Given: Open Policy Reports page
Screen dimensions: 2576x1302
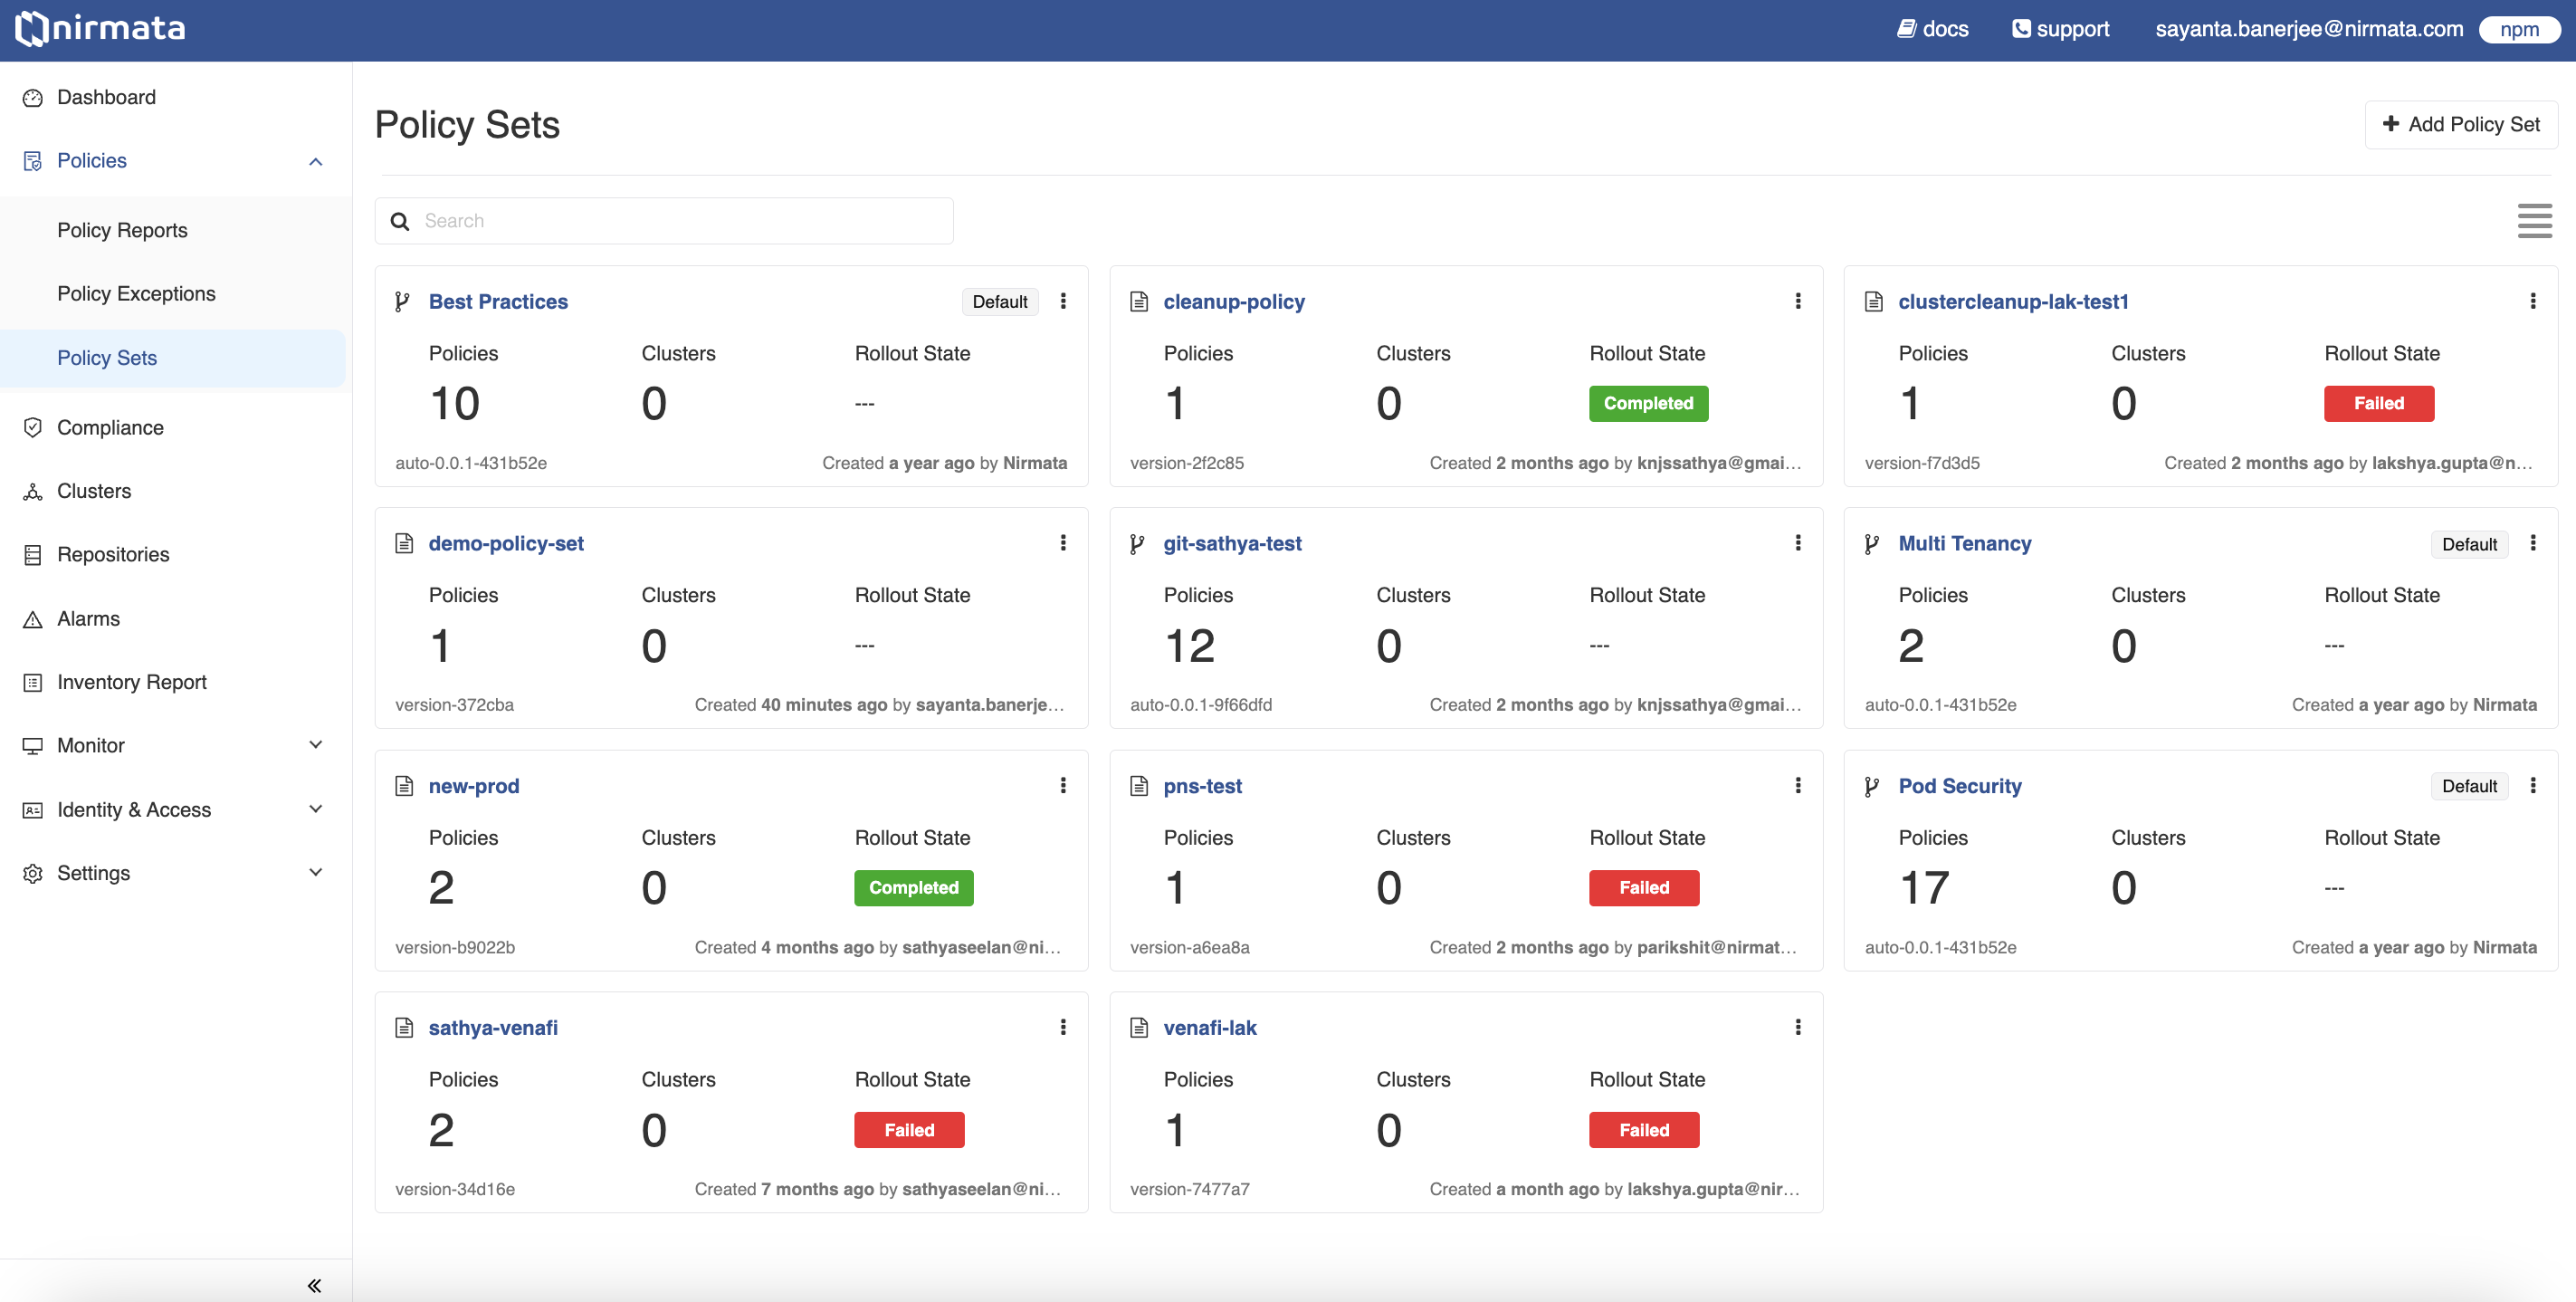Looking at the screenshot, I should (x=122, y=230).
